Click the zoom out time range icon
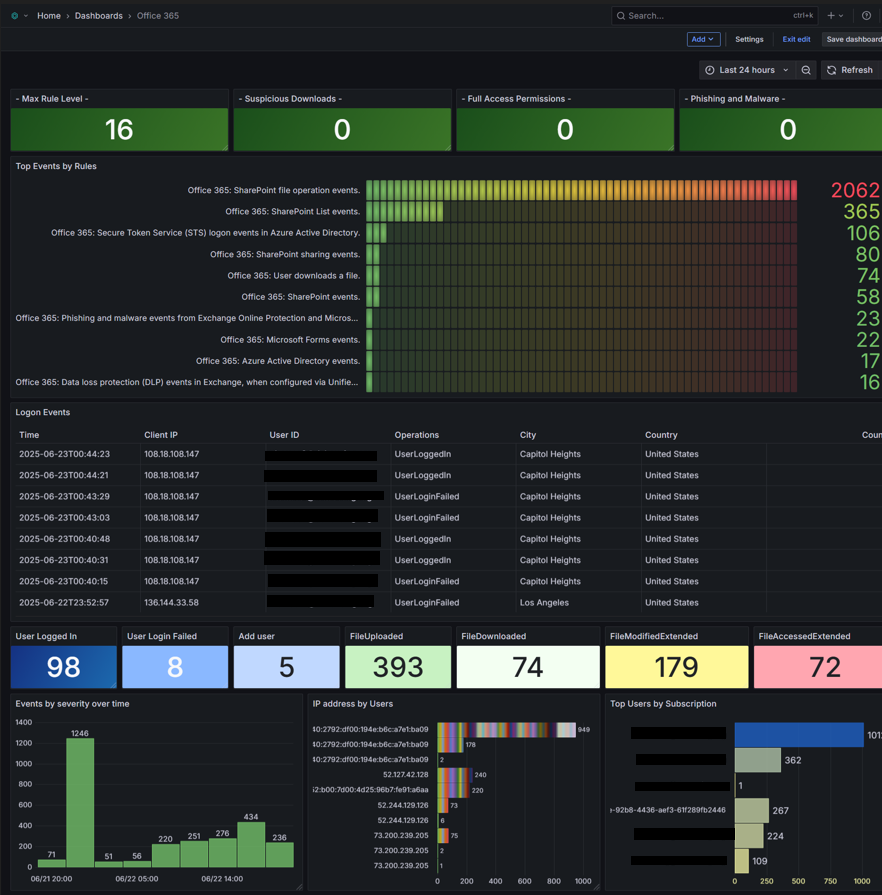This screenshot has width=882, height=895. click(806, 70)
